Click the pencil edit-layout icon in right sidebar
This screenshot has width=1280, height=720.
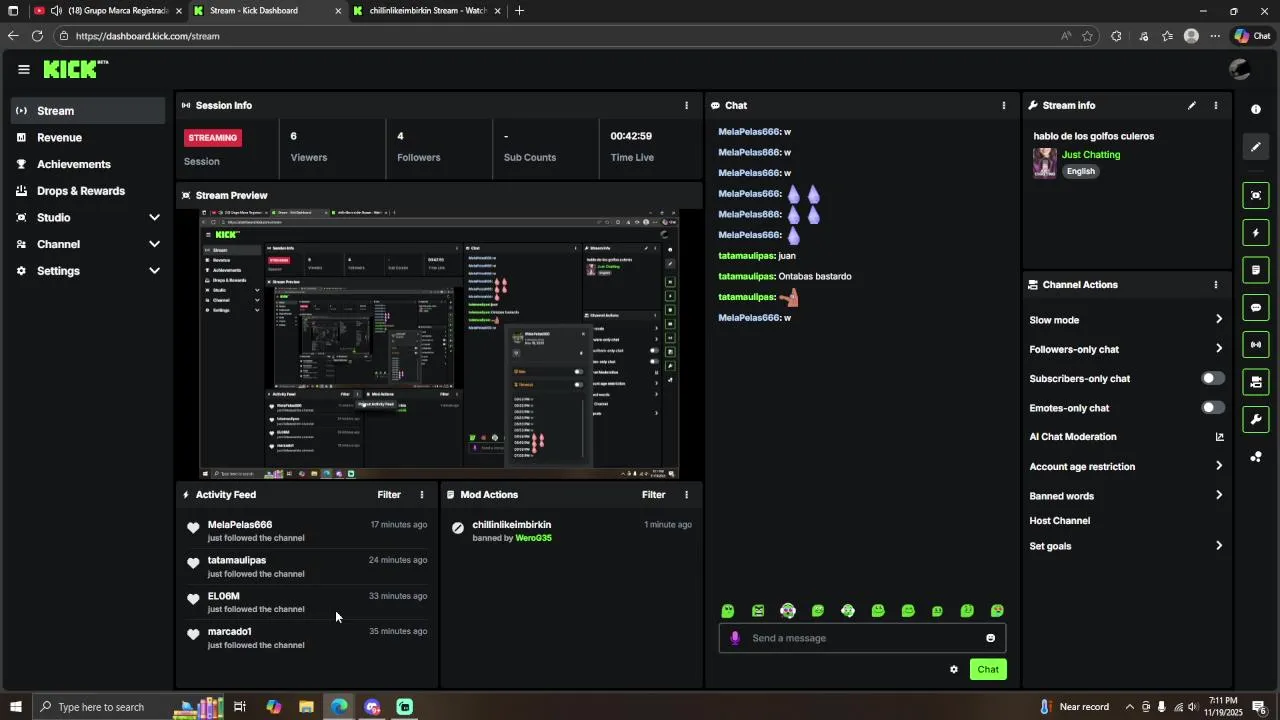pos(1256,147)
